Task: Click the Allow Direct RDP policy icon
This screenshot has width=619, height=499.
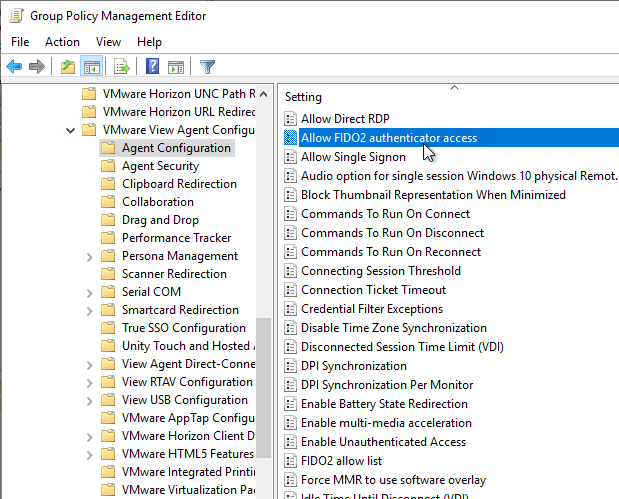Action: [x=291, y=119]
